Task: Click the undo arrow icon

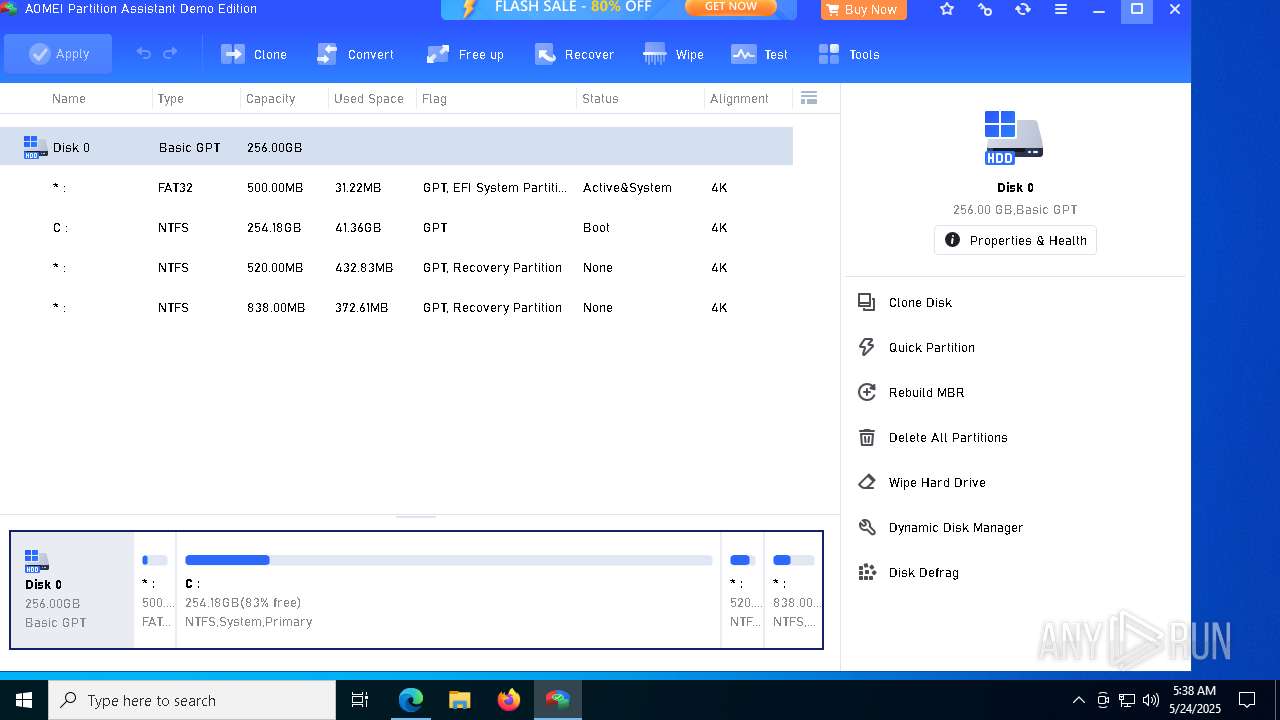Action: [144, 54]
